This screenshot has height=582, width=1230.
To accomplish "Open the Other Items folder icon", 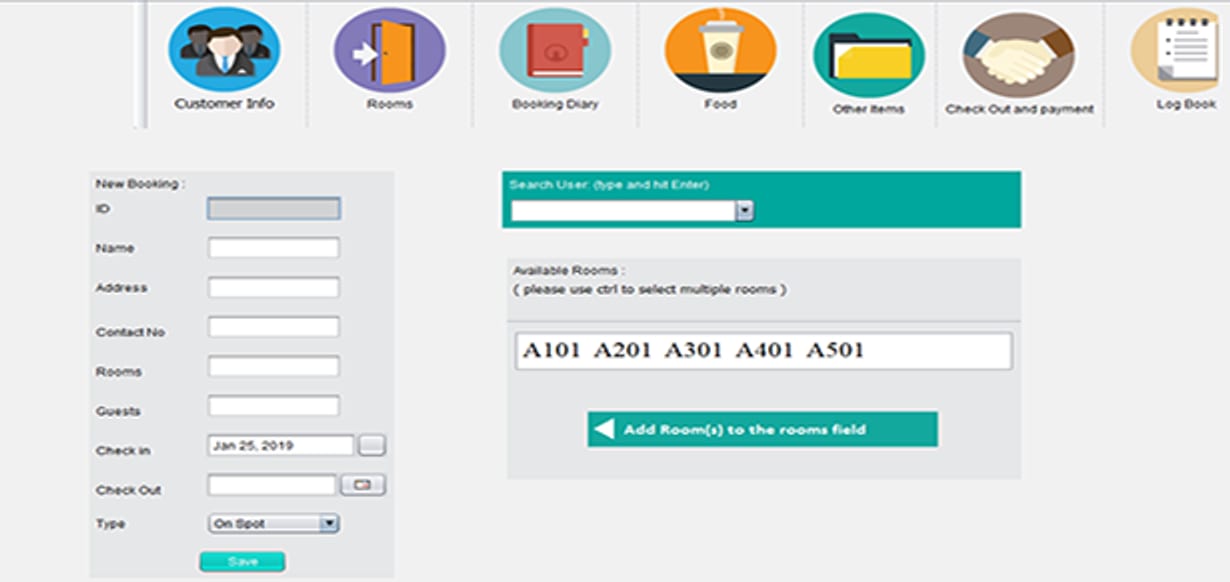I will (x=868, y=55).
